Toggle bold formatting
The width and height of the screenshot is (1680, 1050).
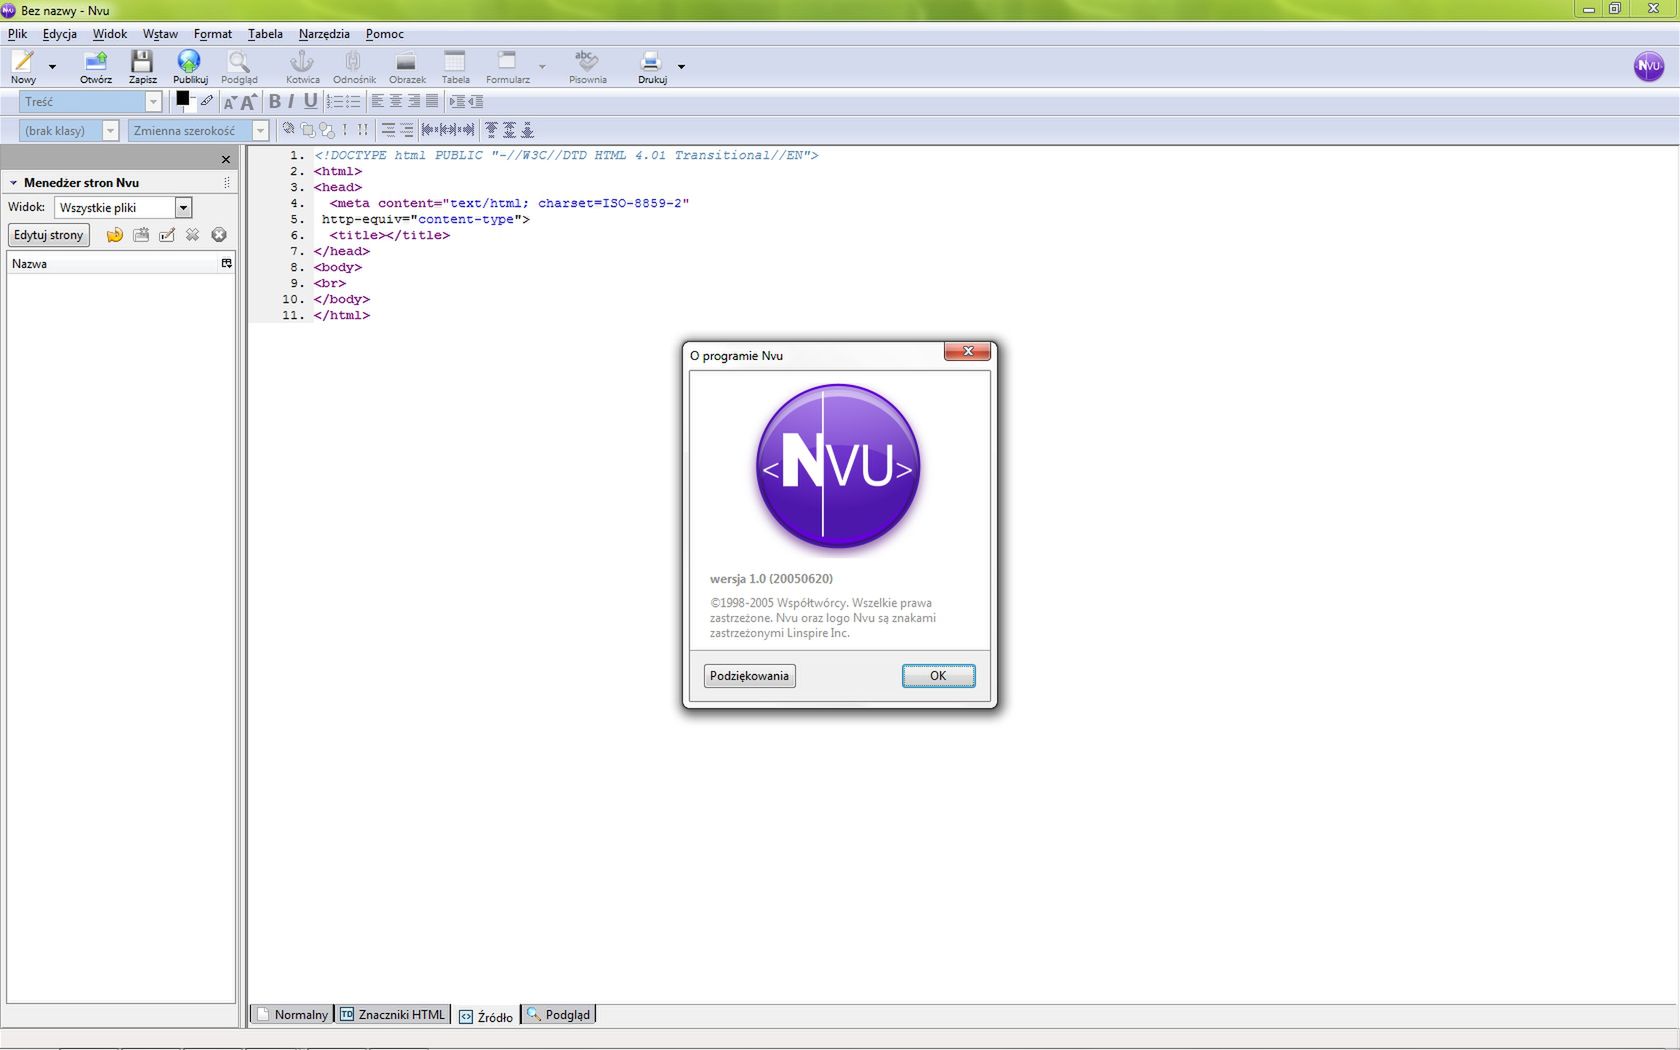pos(275,101)
